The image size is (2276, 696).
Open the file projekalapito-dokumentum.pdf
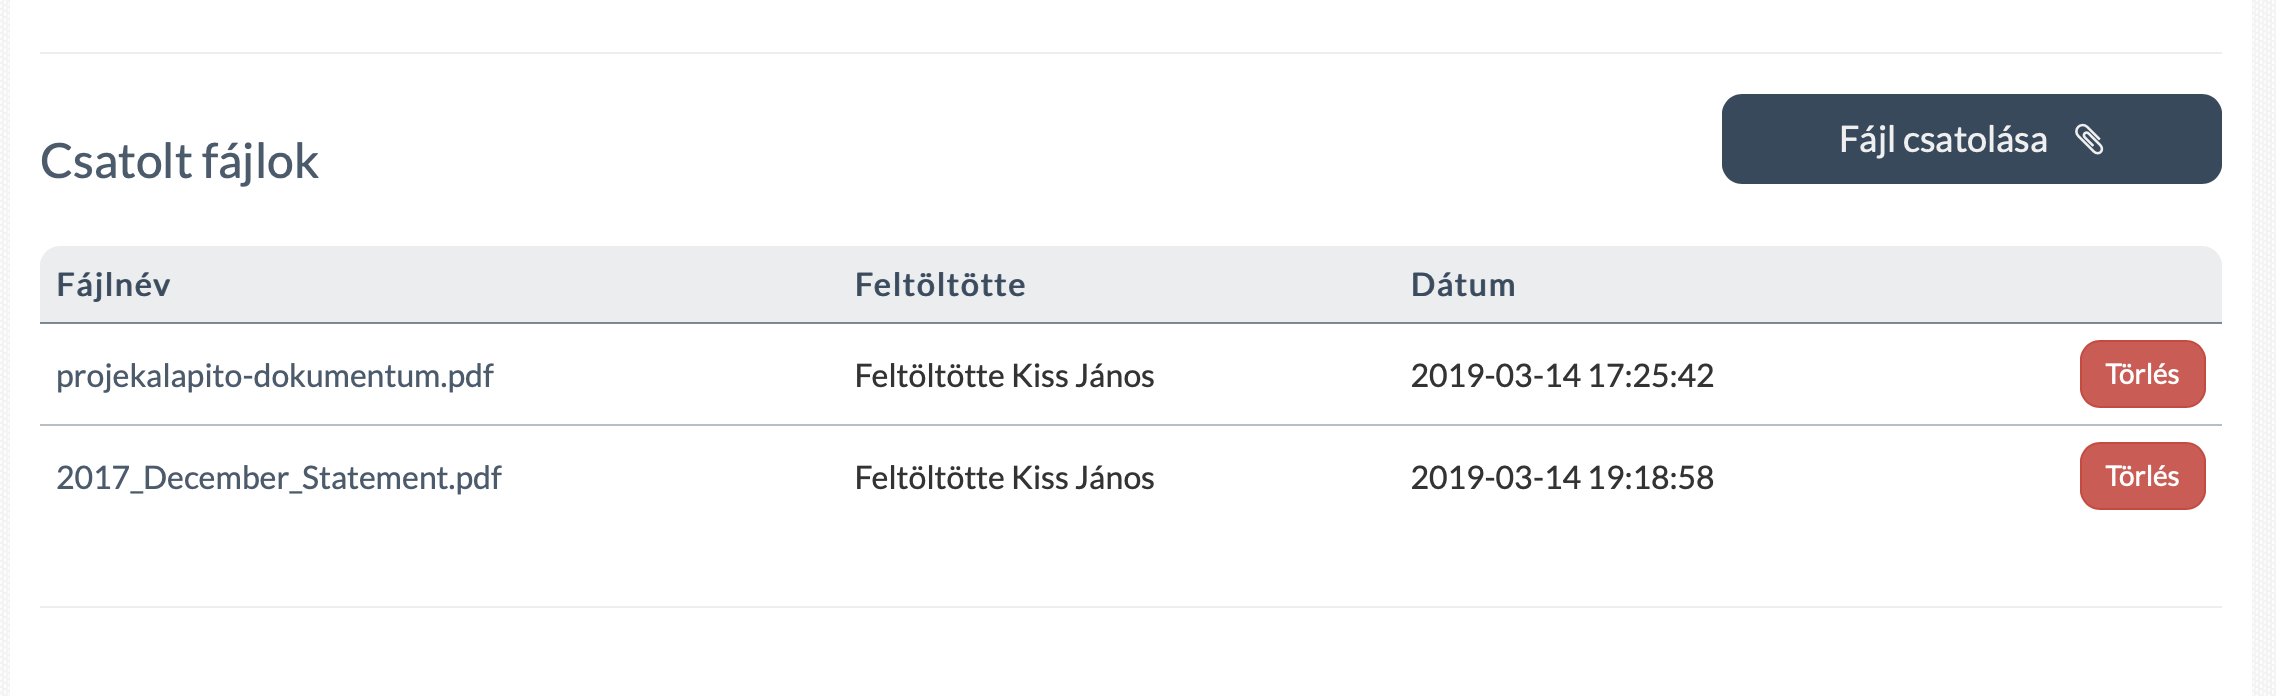point(276,375)
